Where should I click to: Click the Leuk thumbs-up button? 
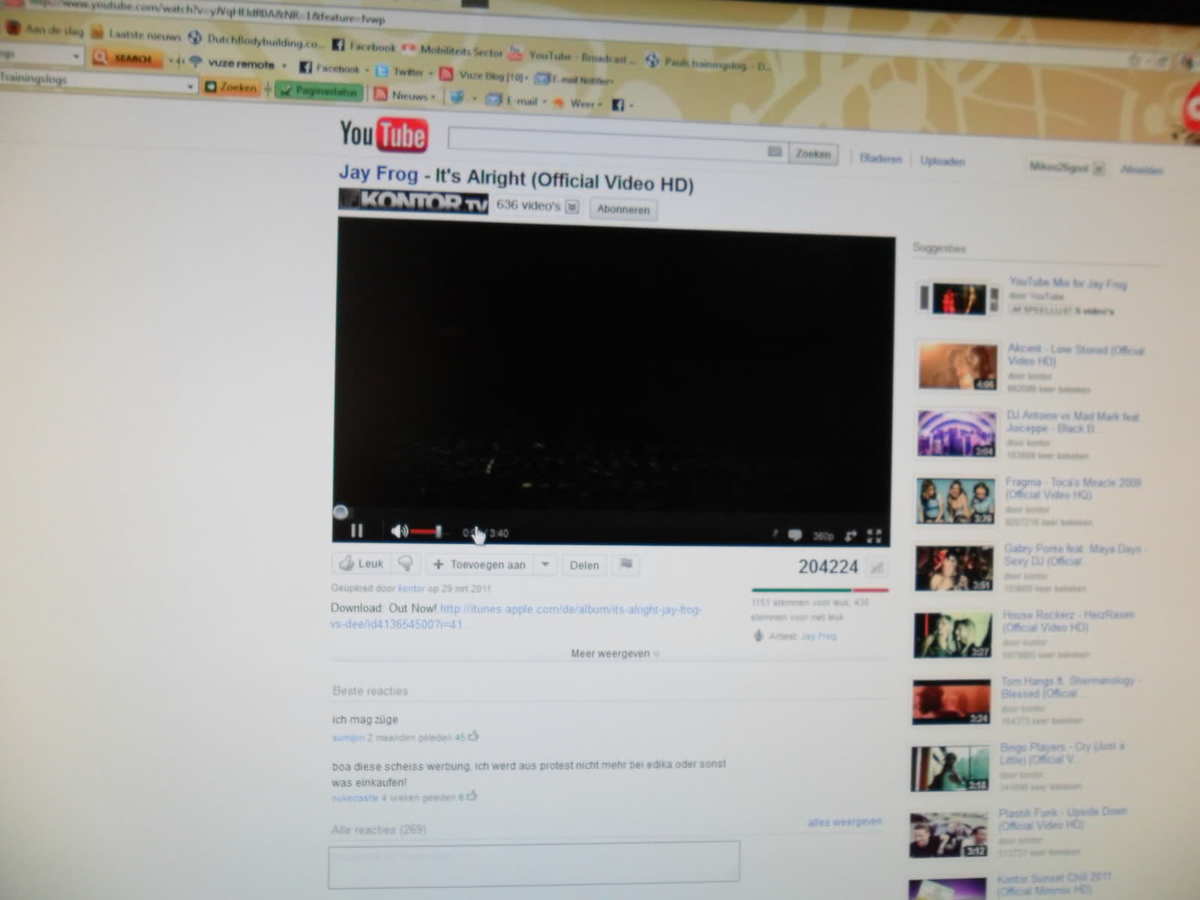click(x=361, y=564)
